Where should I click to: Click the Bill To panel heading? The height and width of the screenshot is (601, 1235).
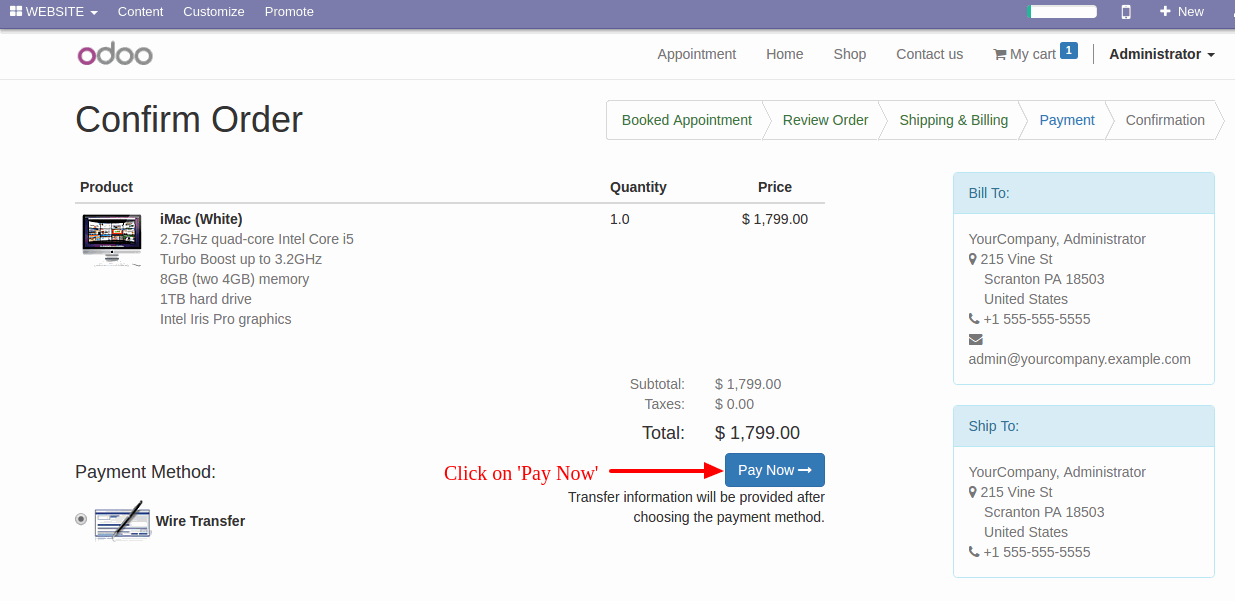click(x=1084, y=193)
